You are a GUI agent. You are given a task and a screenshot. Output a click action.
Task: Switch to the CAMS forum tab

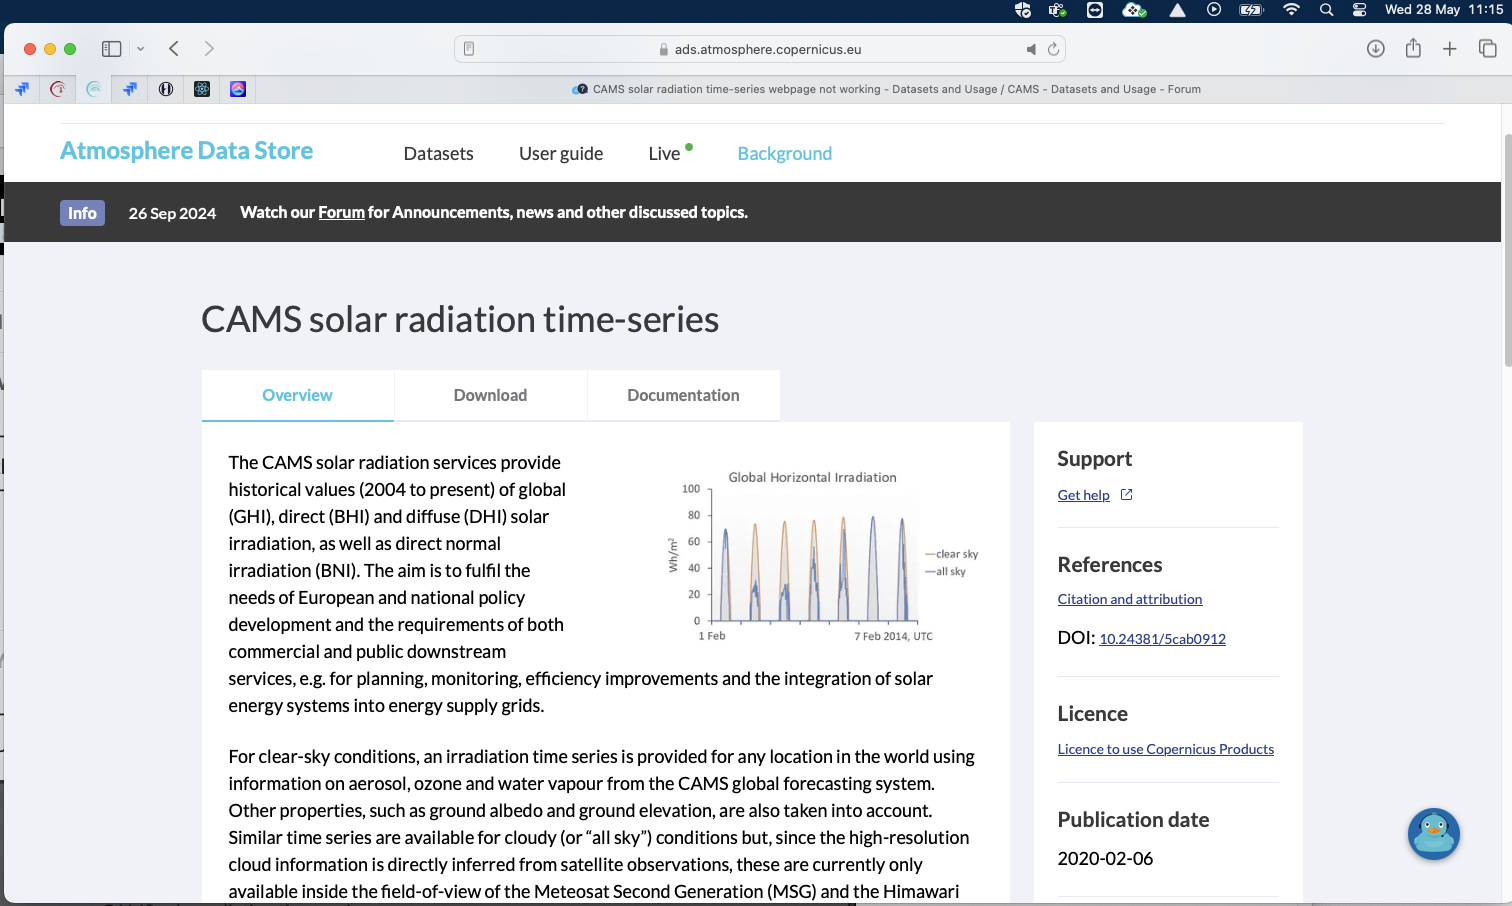[885, 89]
